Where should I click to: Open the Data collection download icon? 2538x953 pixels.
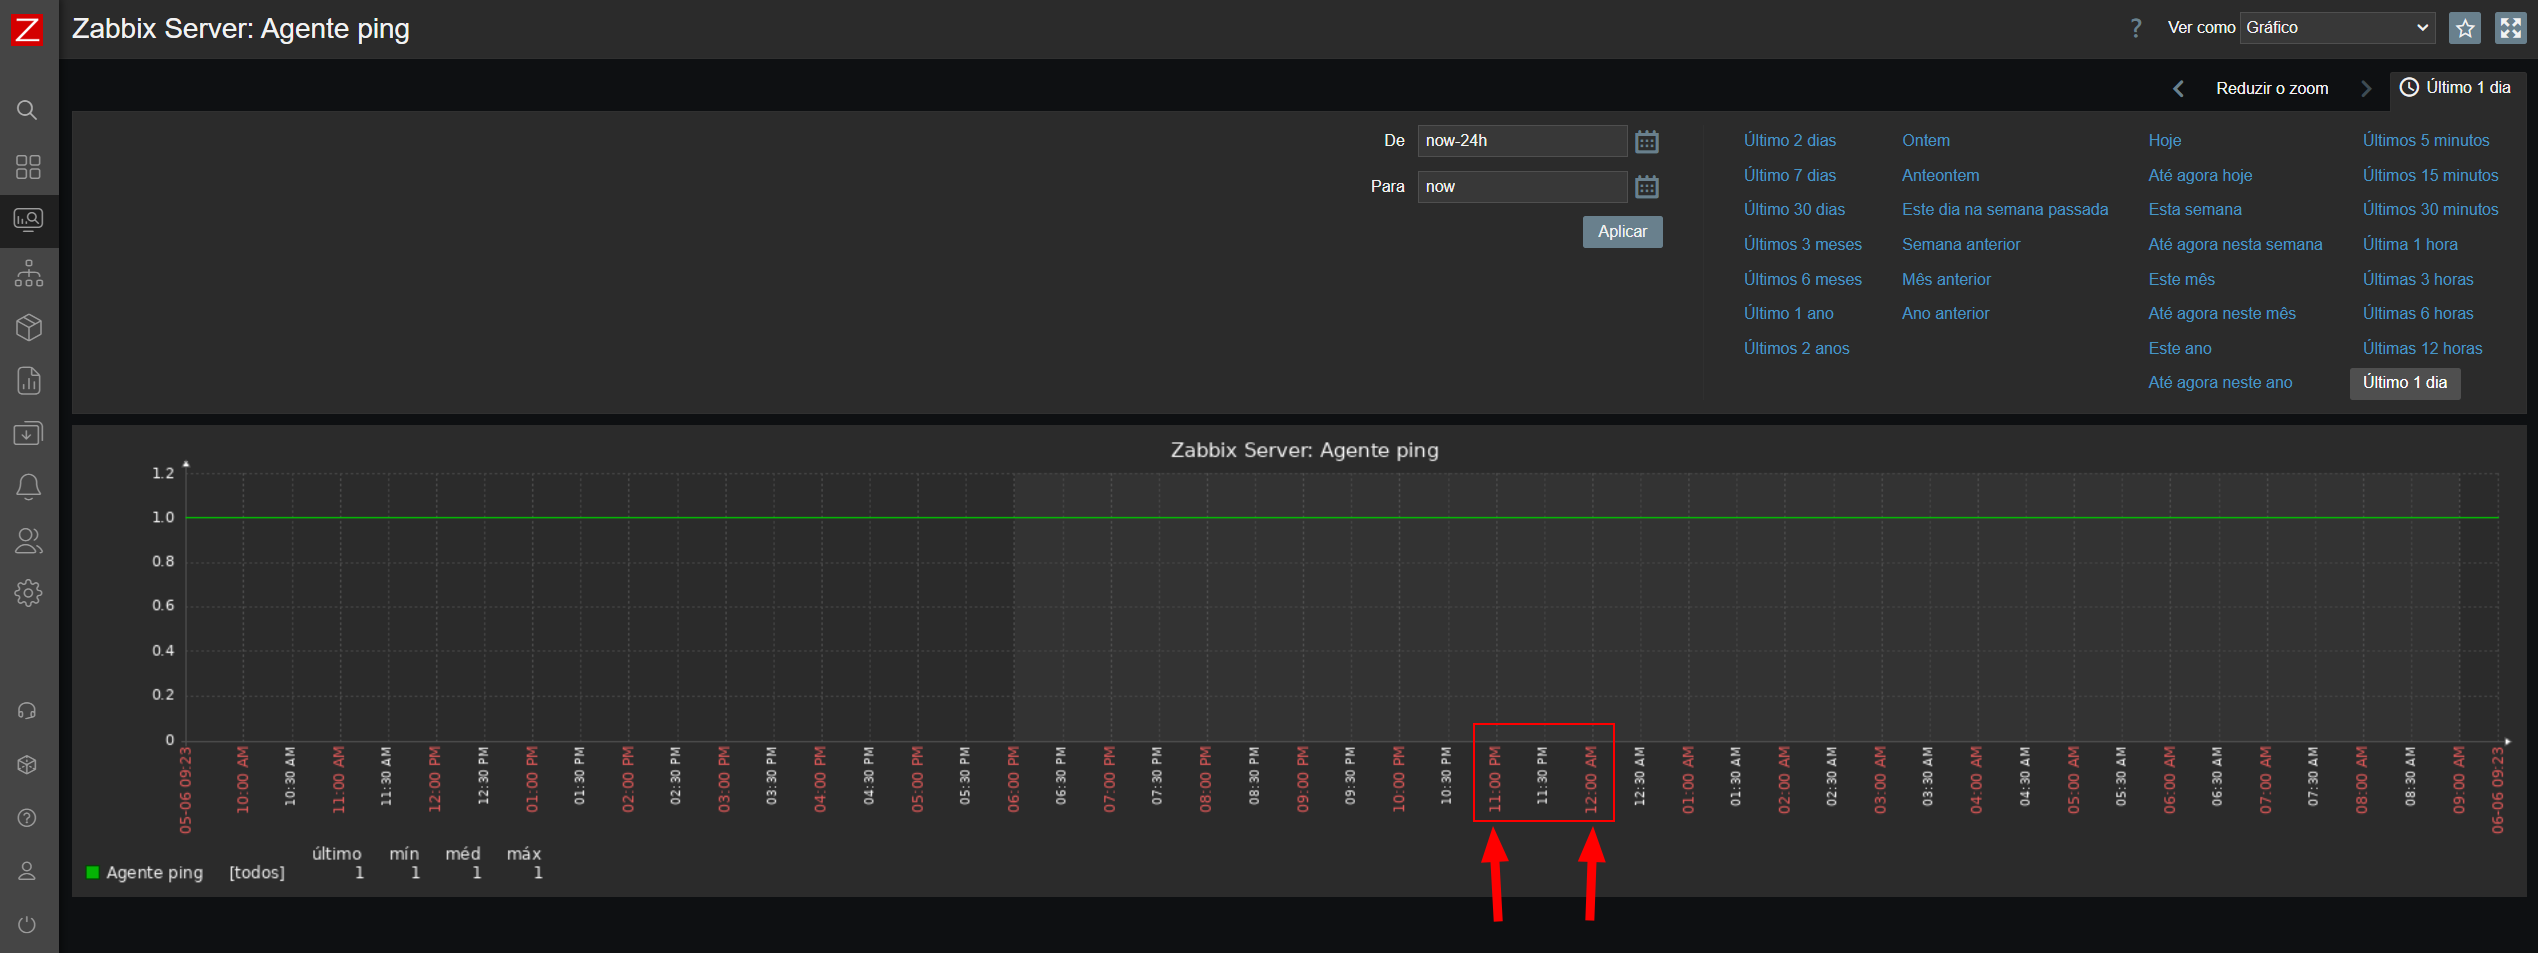pos(28,434)
